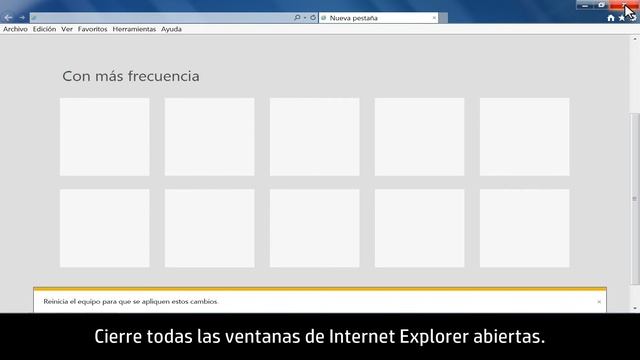Open the last frequent site tile, bottom row

click(524, 228)
